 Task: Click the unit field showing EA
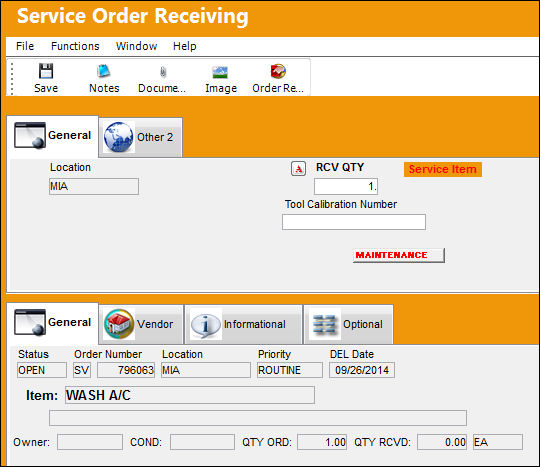click(x=498, y=442)
